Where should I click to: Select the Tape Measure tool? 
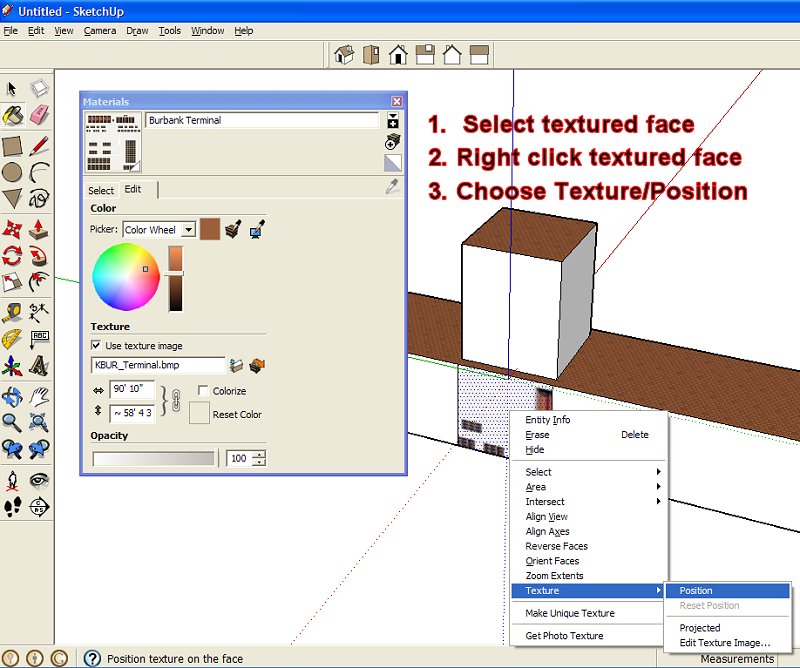click(13, 310)
